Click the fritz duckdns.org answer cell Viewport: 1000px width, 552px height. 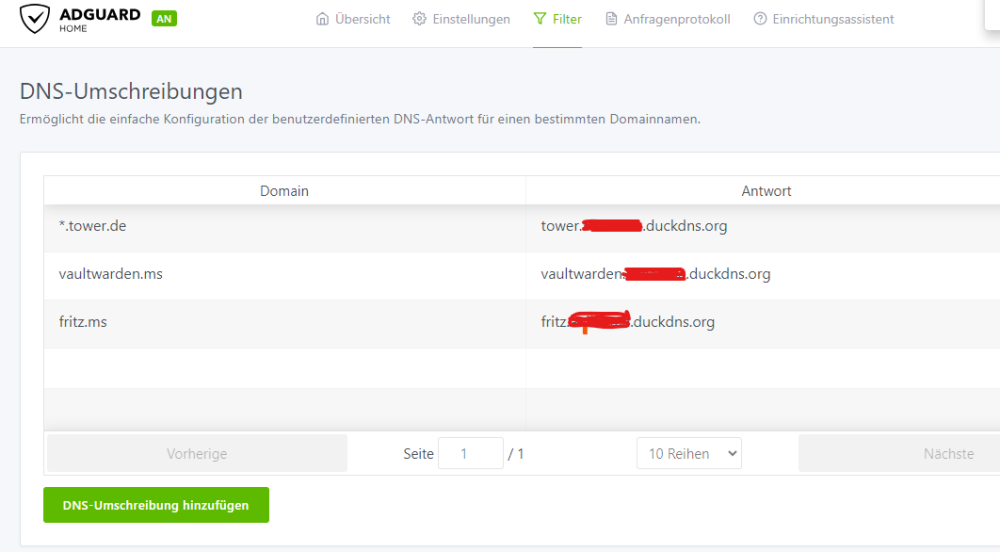pos(763,322)
